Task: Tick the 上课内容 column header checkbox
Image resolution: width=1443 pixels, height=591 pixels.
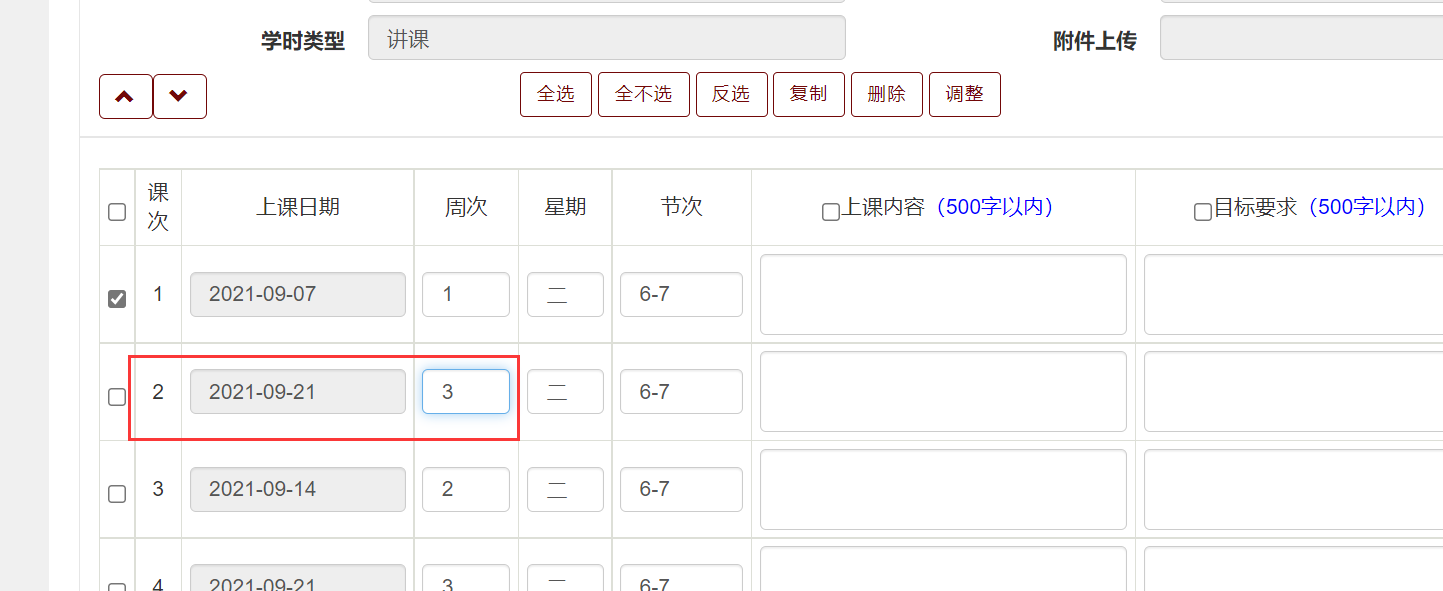Action: [x=830, y=212]
